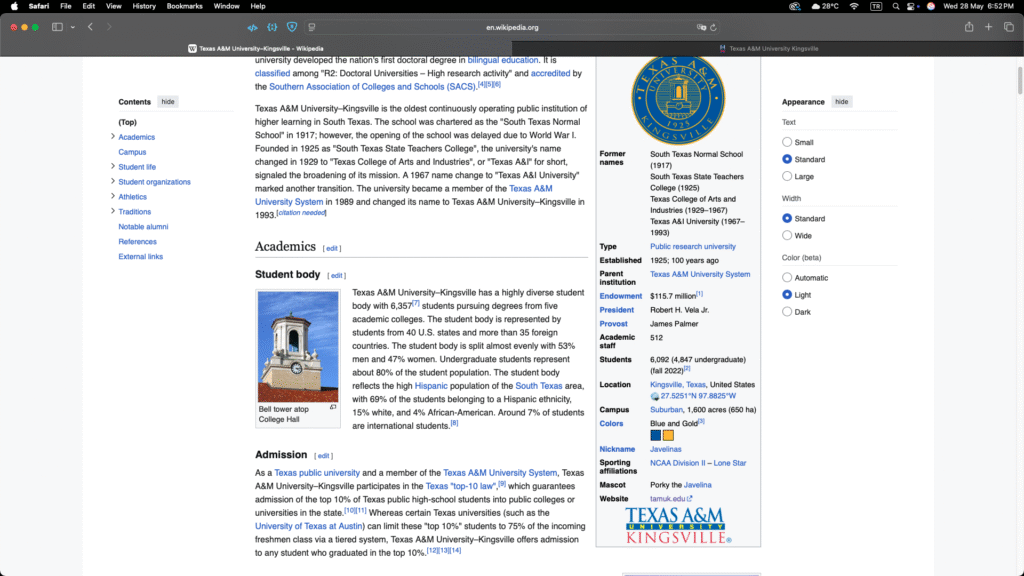Choose the Wide width radio button

pyautogui.click(x=787, y=236)
